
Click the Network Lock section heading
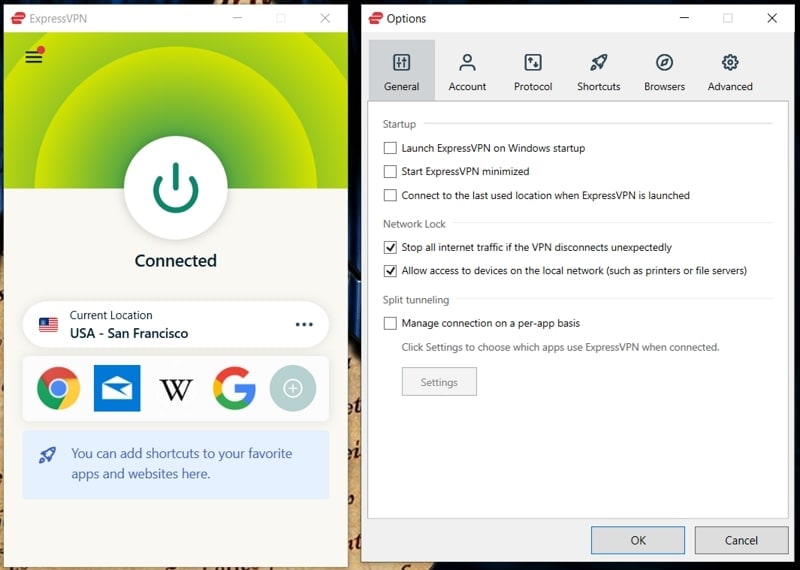[x=414, y=224]
